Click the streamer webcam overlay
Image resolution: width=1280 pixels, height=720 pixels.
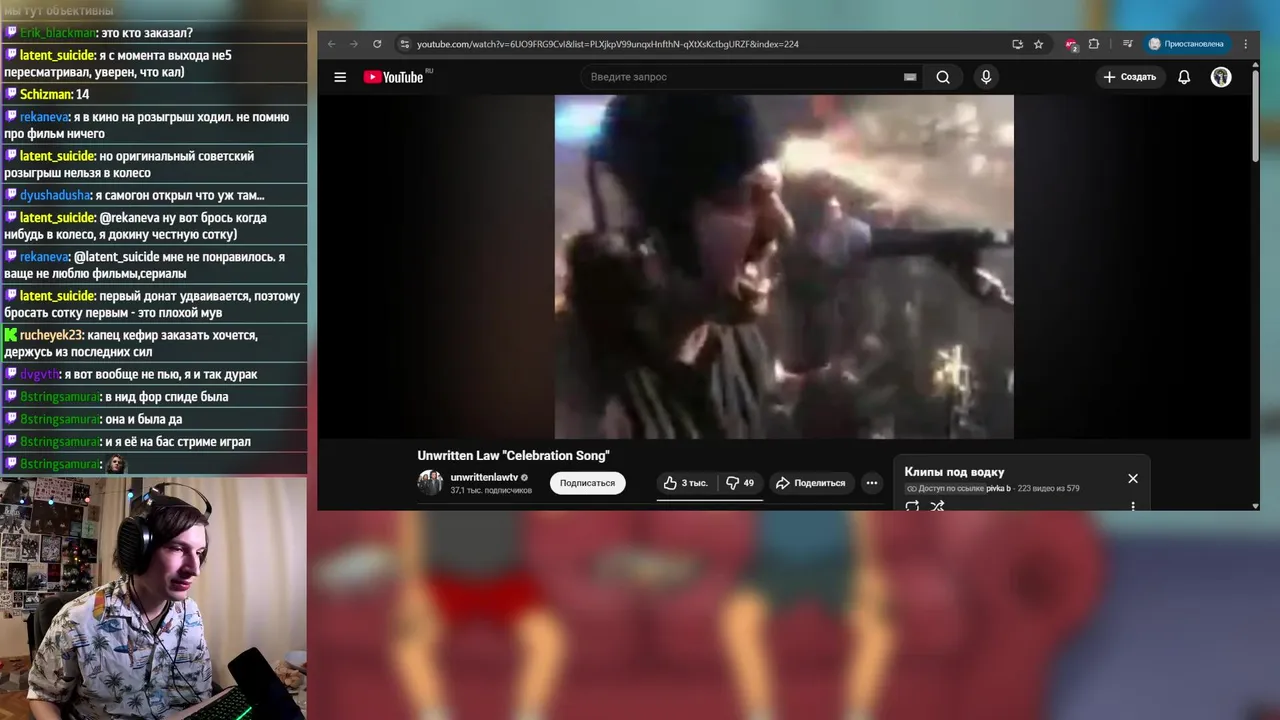pyautogui.click(x=153, y=598)
